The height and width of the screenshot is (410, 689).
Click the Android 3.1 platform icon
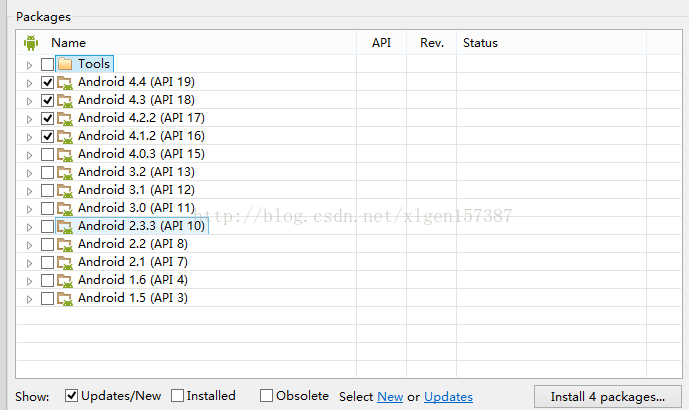[65, 191]
